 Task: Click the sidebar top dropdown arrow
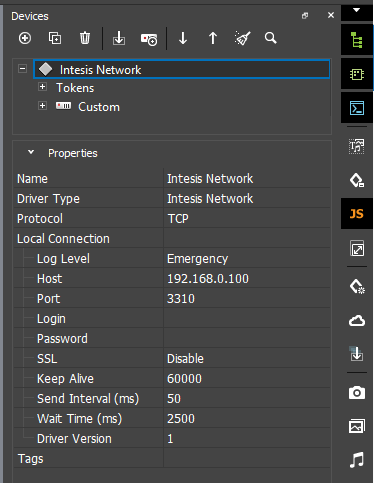357,10
